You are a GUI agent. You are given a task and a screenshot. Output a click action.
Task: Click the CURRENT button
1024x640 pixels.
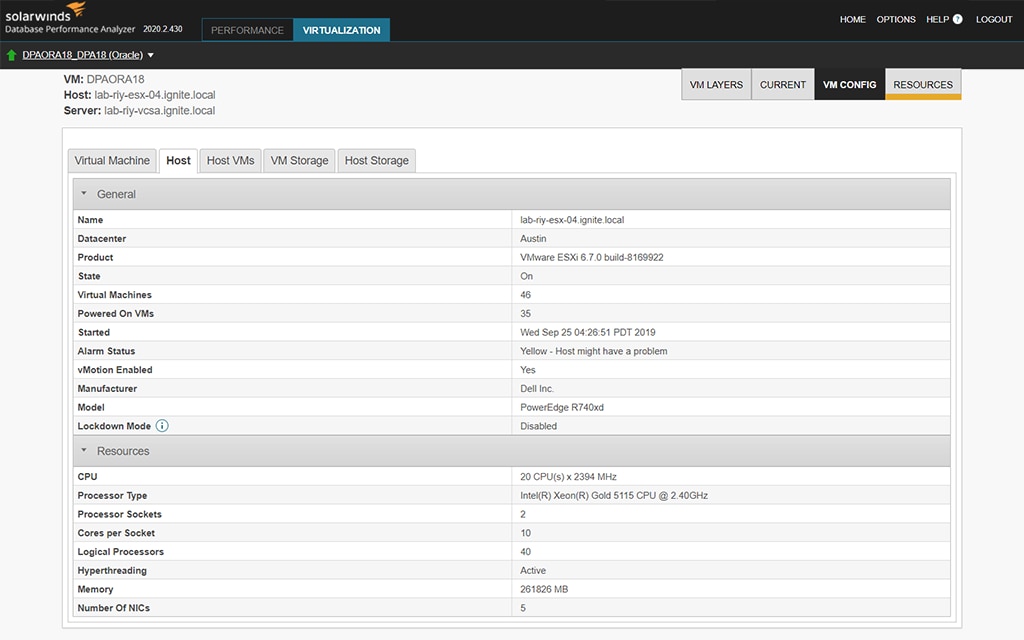(x=782, y=84)
